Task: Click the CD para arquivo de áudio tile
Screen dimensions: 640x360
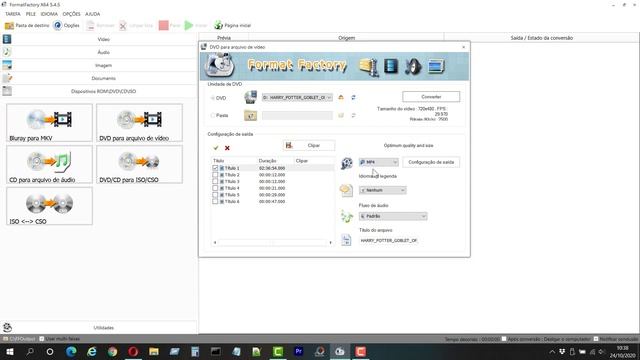Action: tap(49, 164)
